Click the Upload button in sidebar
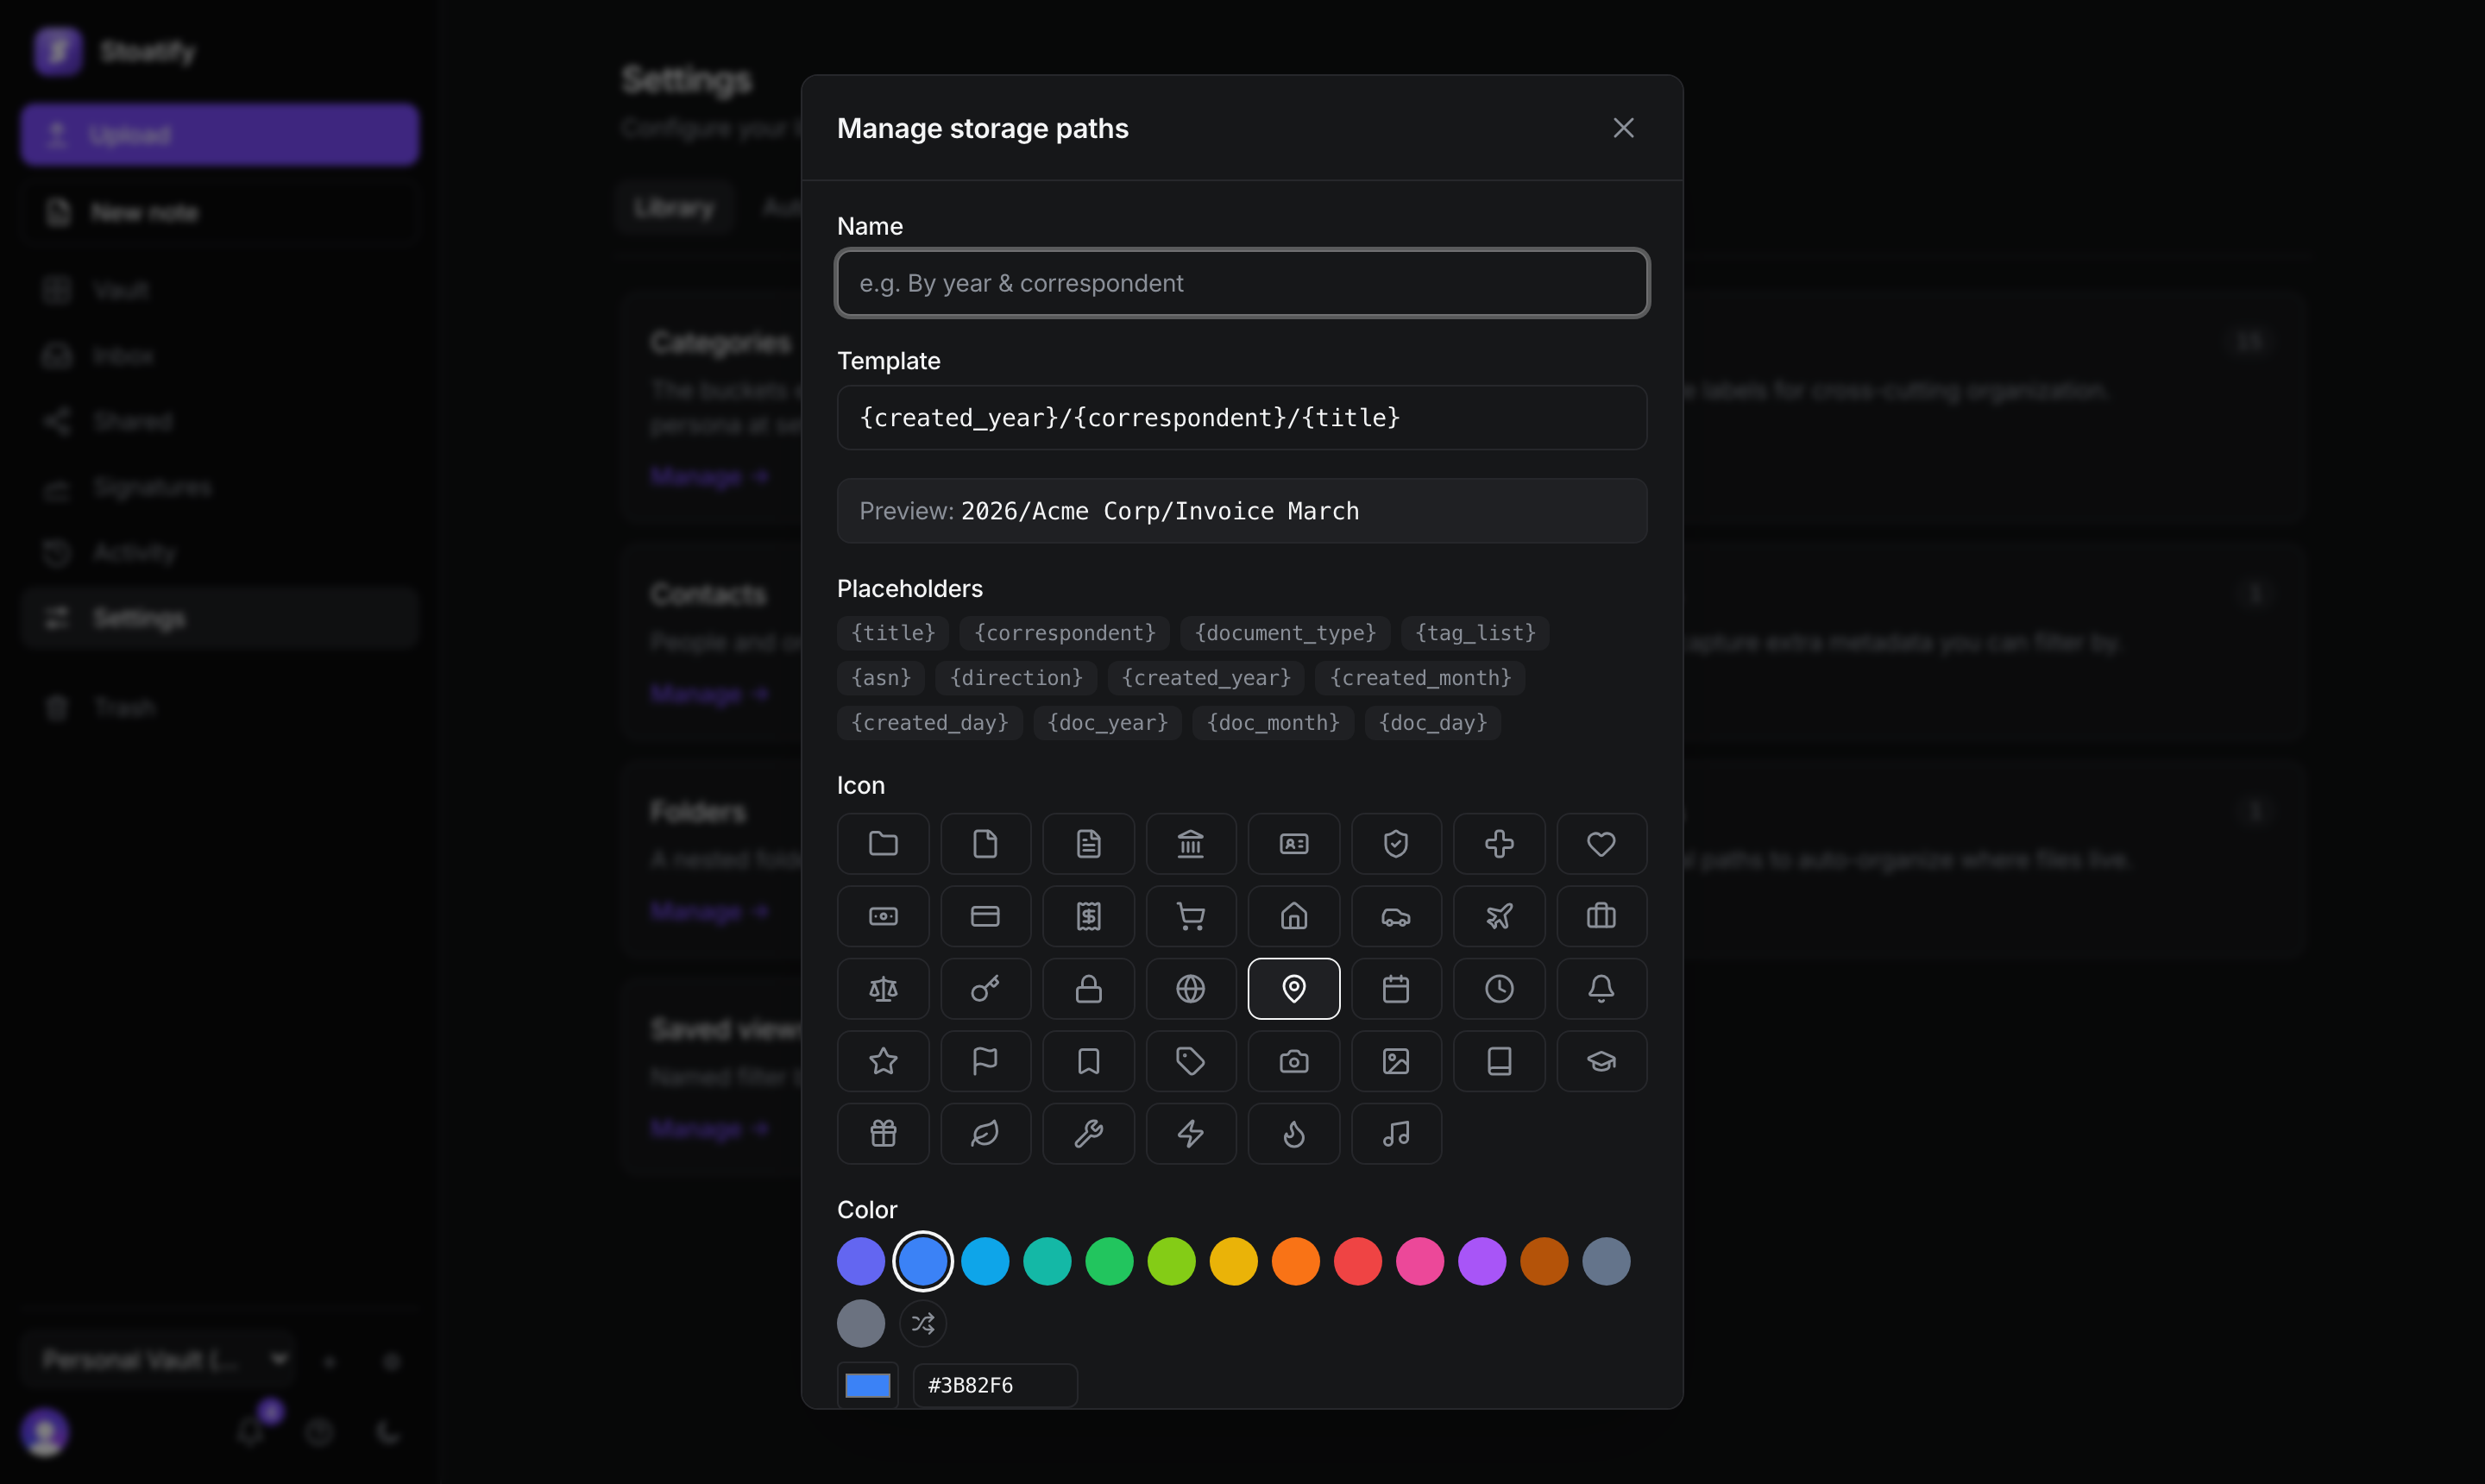The width and height of the screenshot is (2485, 1484). click(220, 134)
